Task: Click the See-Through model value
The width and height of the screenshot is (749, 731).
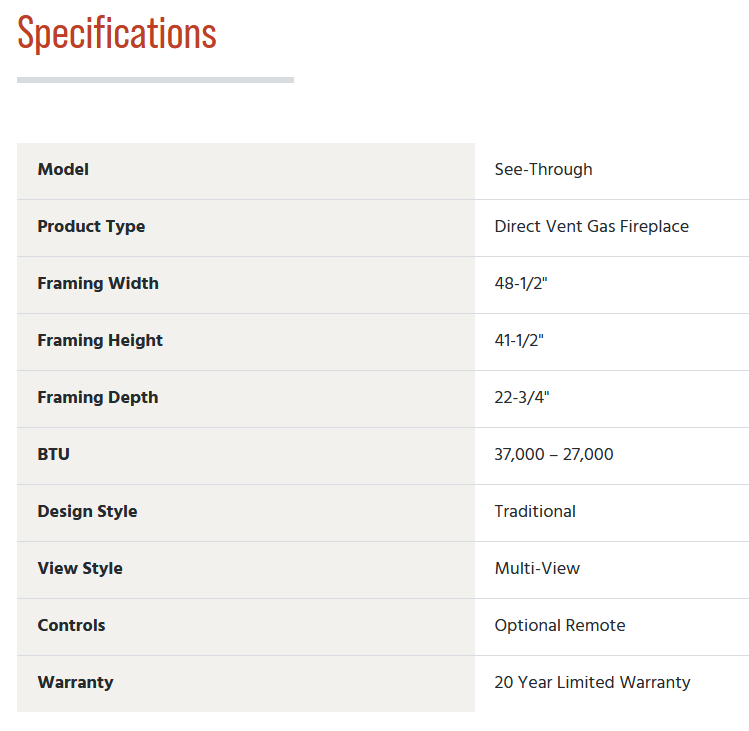Action: point(544,170)
